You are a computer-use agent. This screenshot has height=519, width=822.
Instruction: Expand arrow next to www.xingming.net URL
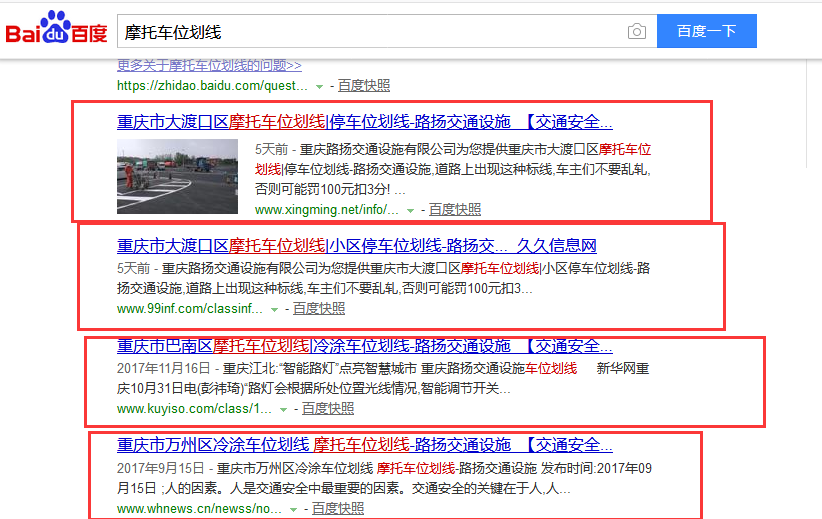[410, 211]
